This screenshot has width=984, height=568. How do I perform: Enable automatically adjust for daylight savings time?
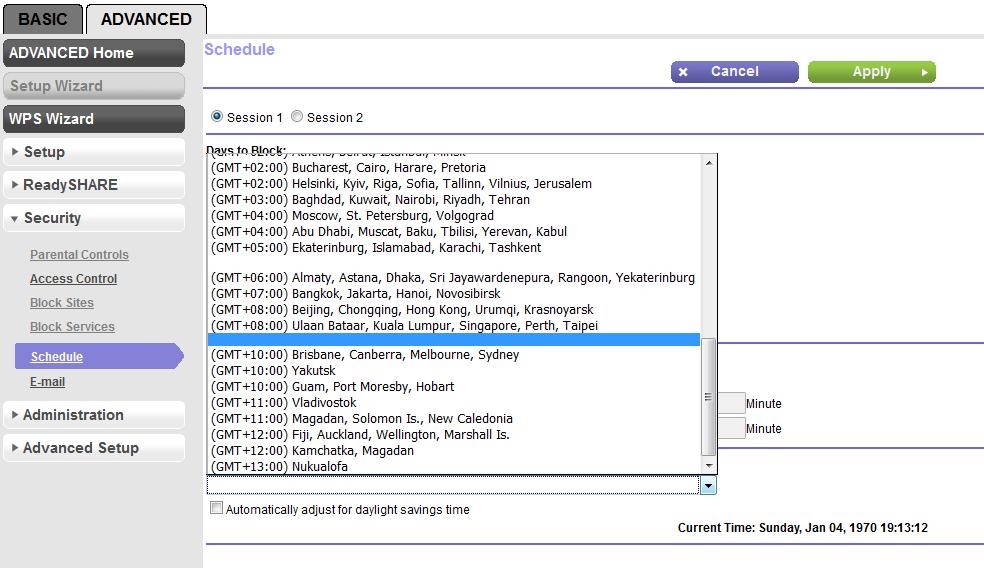pyautogui.click(x=217, y=508)
